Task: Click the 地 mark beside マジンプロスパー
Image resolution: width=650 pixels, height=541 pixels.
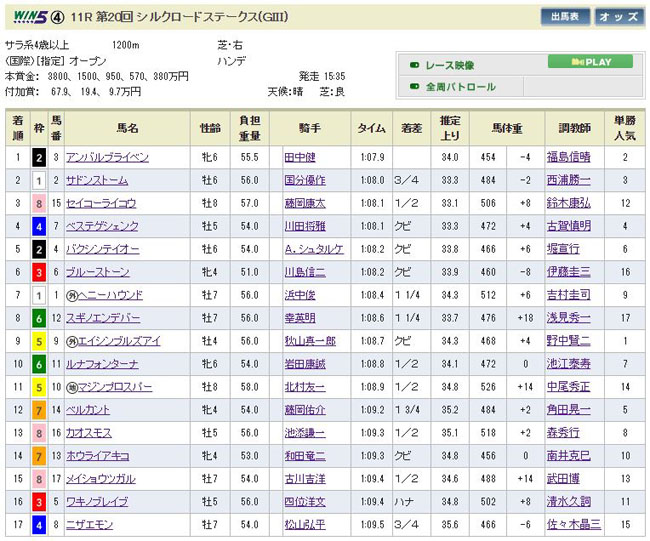Action: tap(72, 387)
